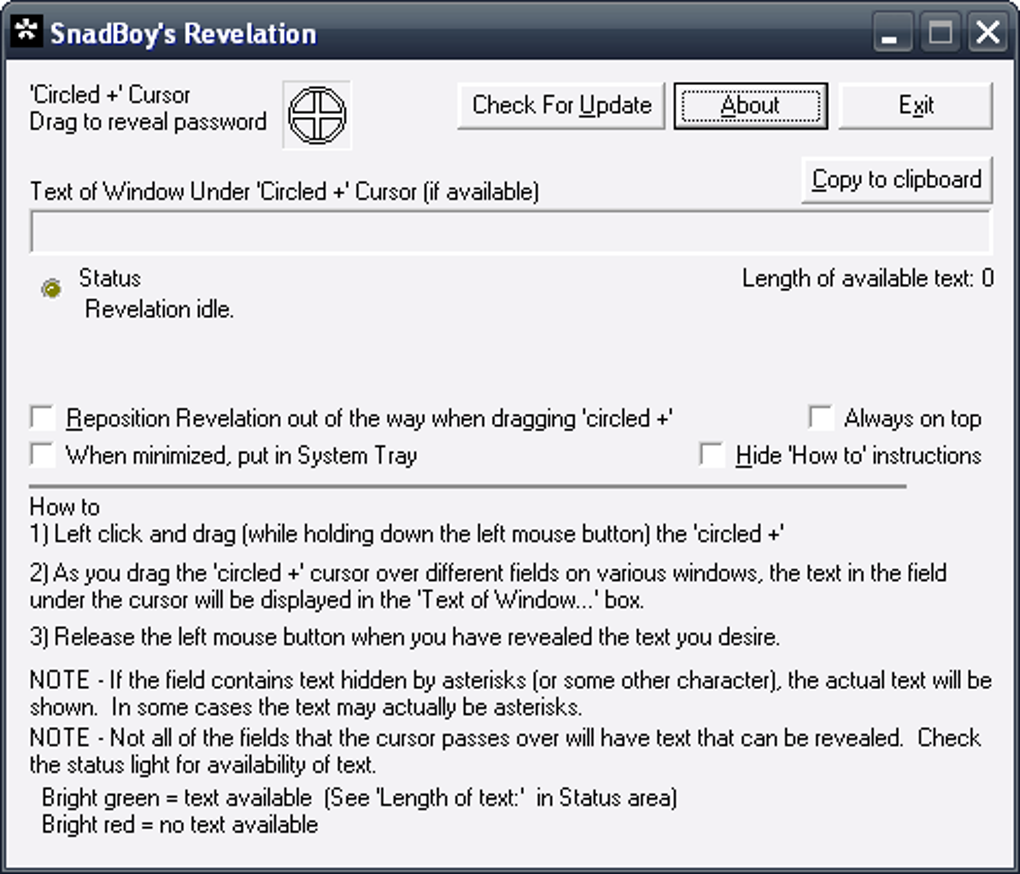Maximize the Revelation window
The width and height of the screenshot is (1020, 874).
pos(940,33)
